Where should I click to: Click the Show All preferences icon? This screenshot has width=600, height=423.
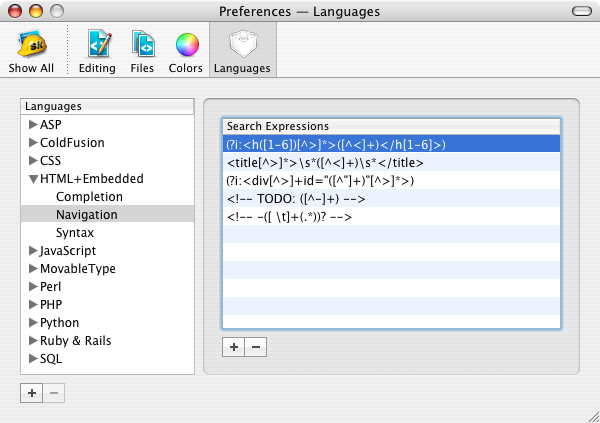(x=31, y=51)
